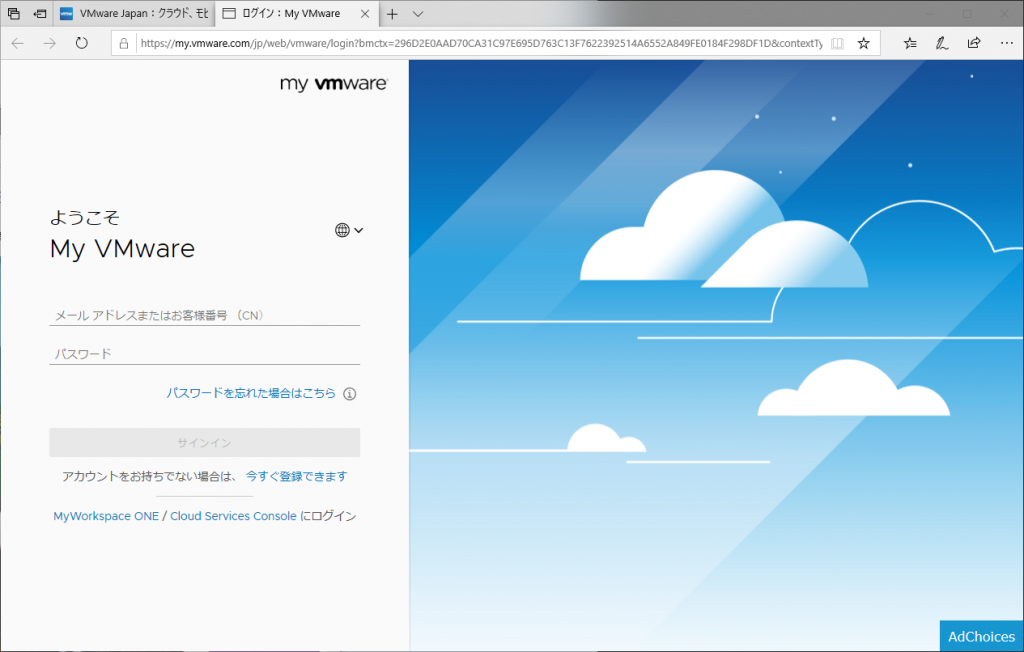1024x652 pixels.
Task: Open the Cloud Services Console link
Action: tap(233, 516)
